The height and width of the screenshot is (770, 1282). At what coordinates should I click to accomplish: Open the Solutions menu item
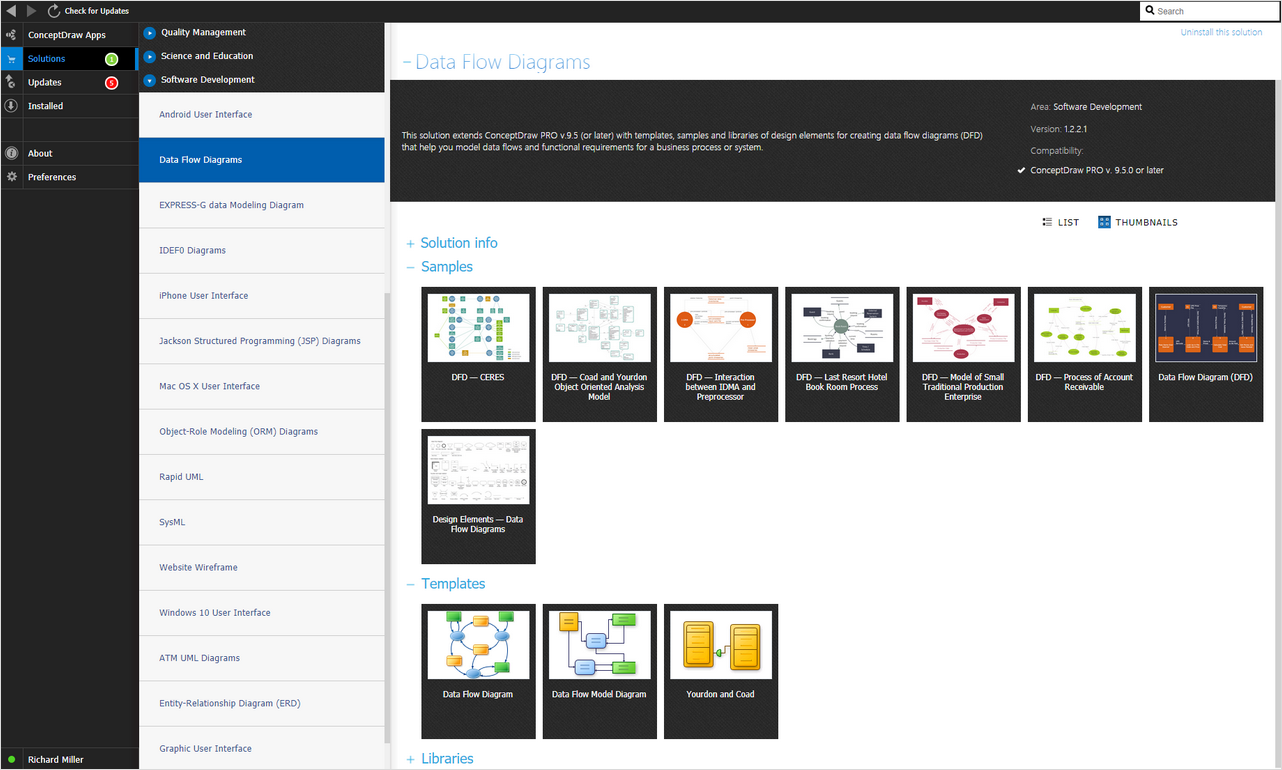[47, 59]
